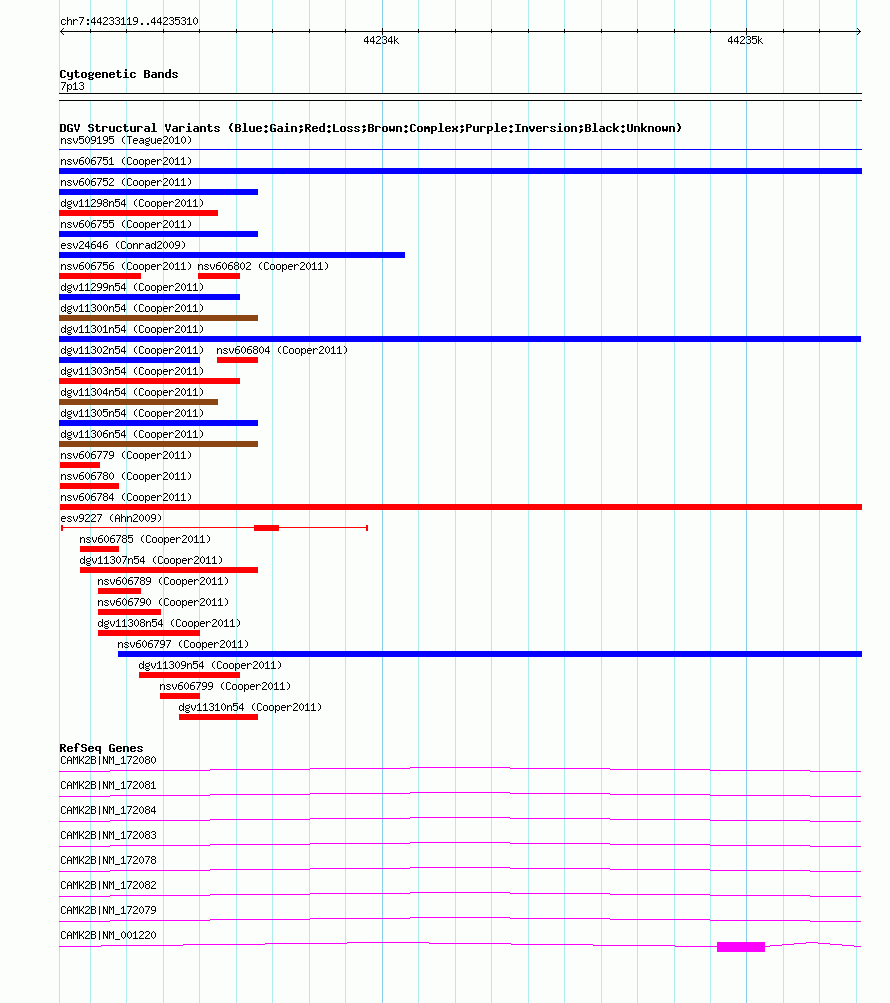Viewport: 890px width, 1003px height.
Task: Click the brown bar under dgv11304n54
Action: [138, 402]
